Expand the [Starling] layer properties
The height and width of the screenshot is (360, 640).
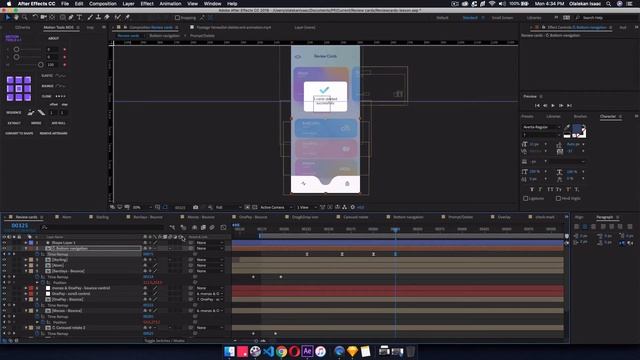(26, 260)
